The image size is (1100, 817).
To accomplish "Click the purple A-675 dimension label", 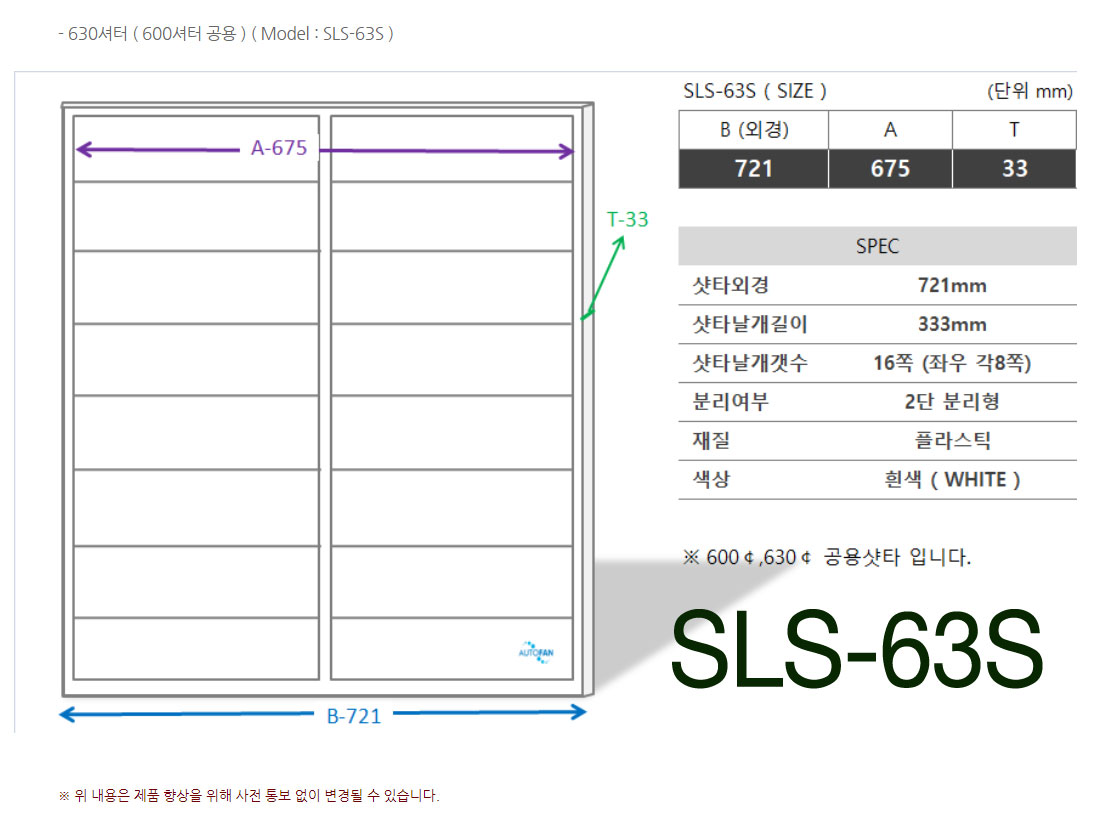I will (278, 149).
